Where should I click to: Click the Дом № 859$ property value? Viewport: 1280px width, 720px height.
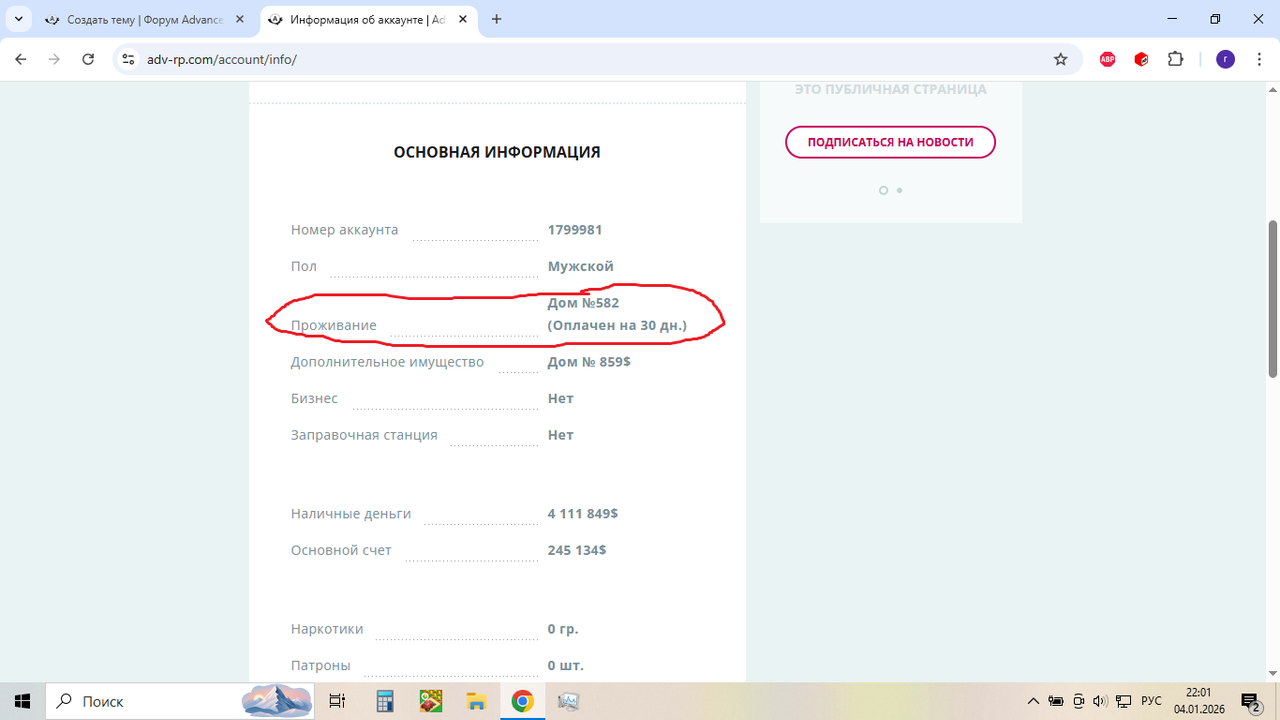point(589,362)
